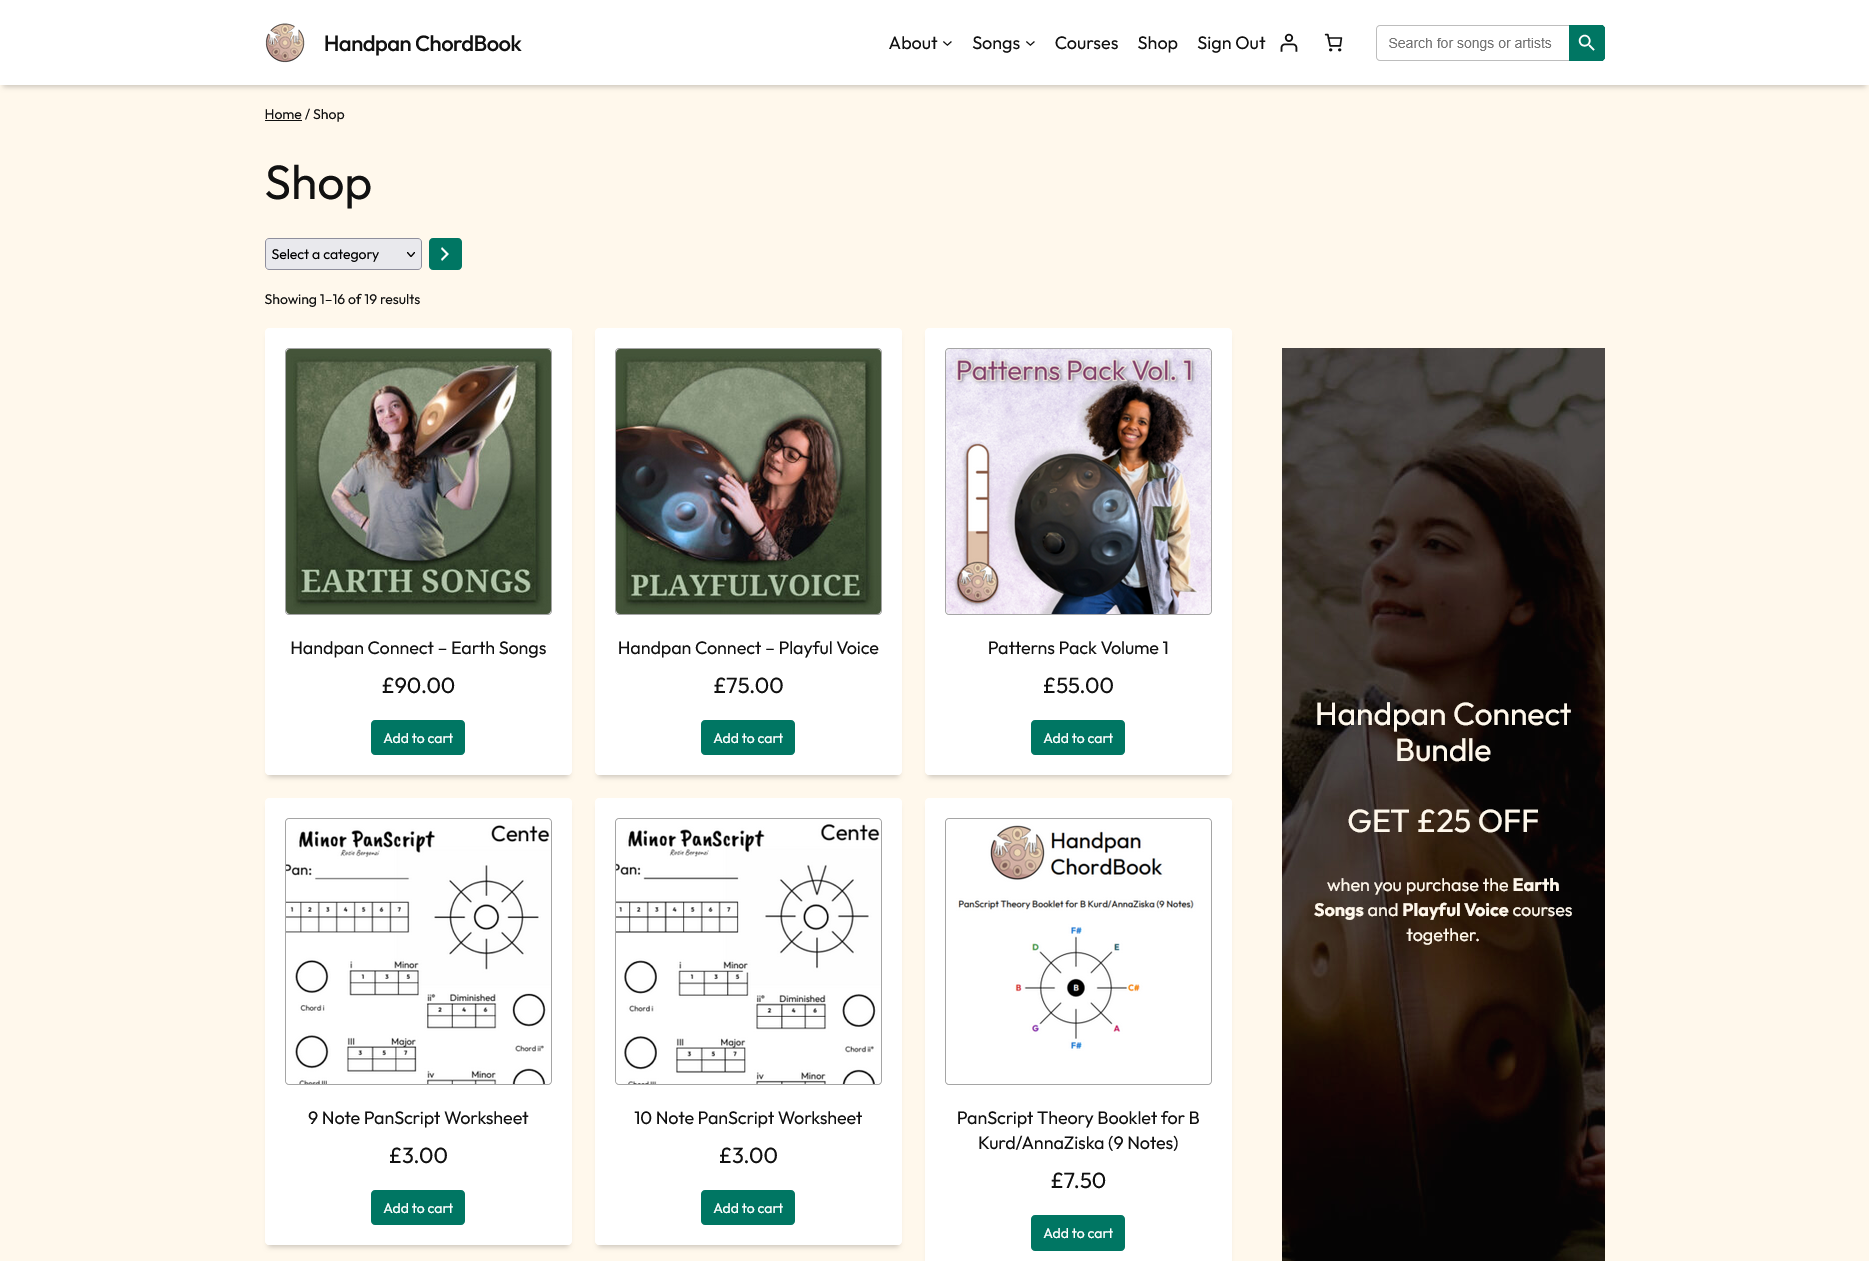
Task: Click the Handpan ChordBook logo icon
Action: click(x=285, y=43)
